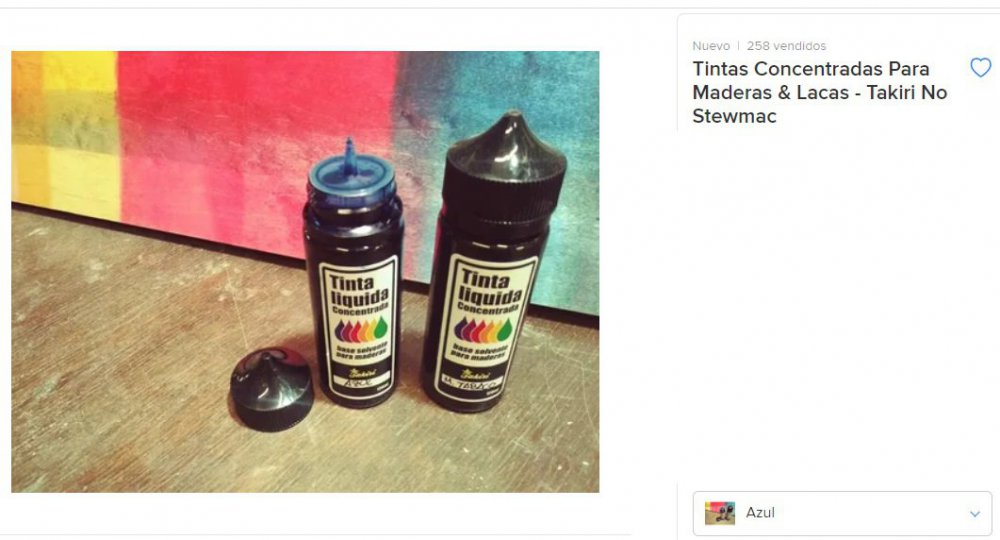Click the Tintas Concentradas product title
The width and height of the screenshot is (1000, 540).
pos(820,92)
